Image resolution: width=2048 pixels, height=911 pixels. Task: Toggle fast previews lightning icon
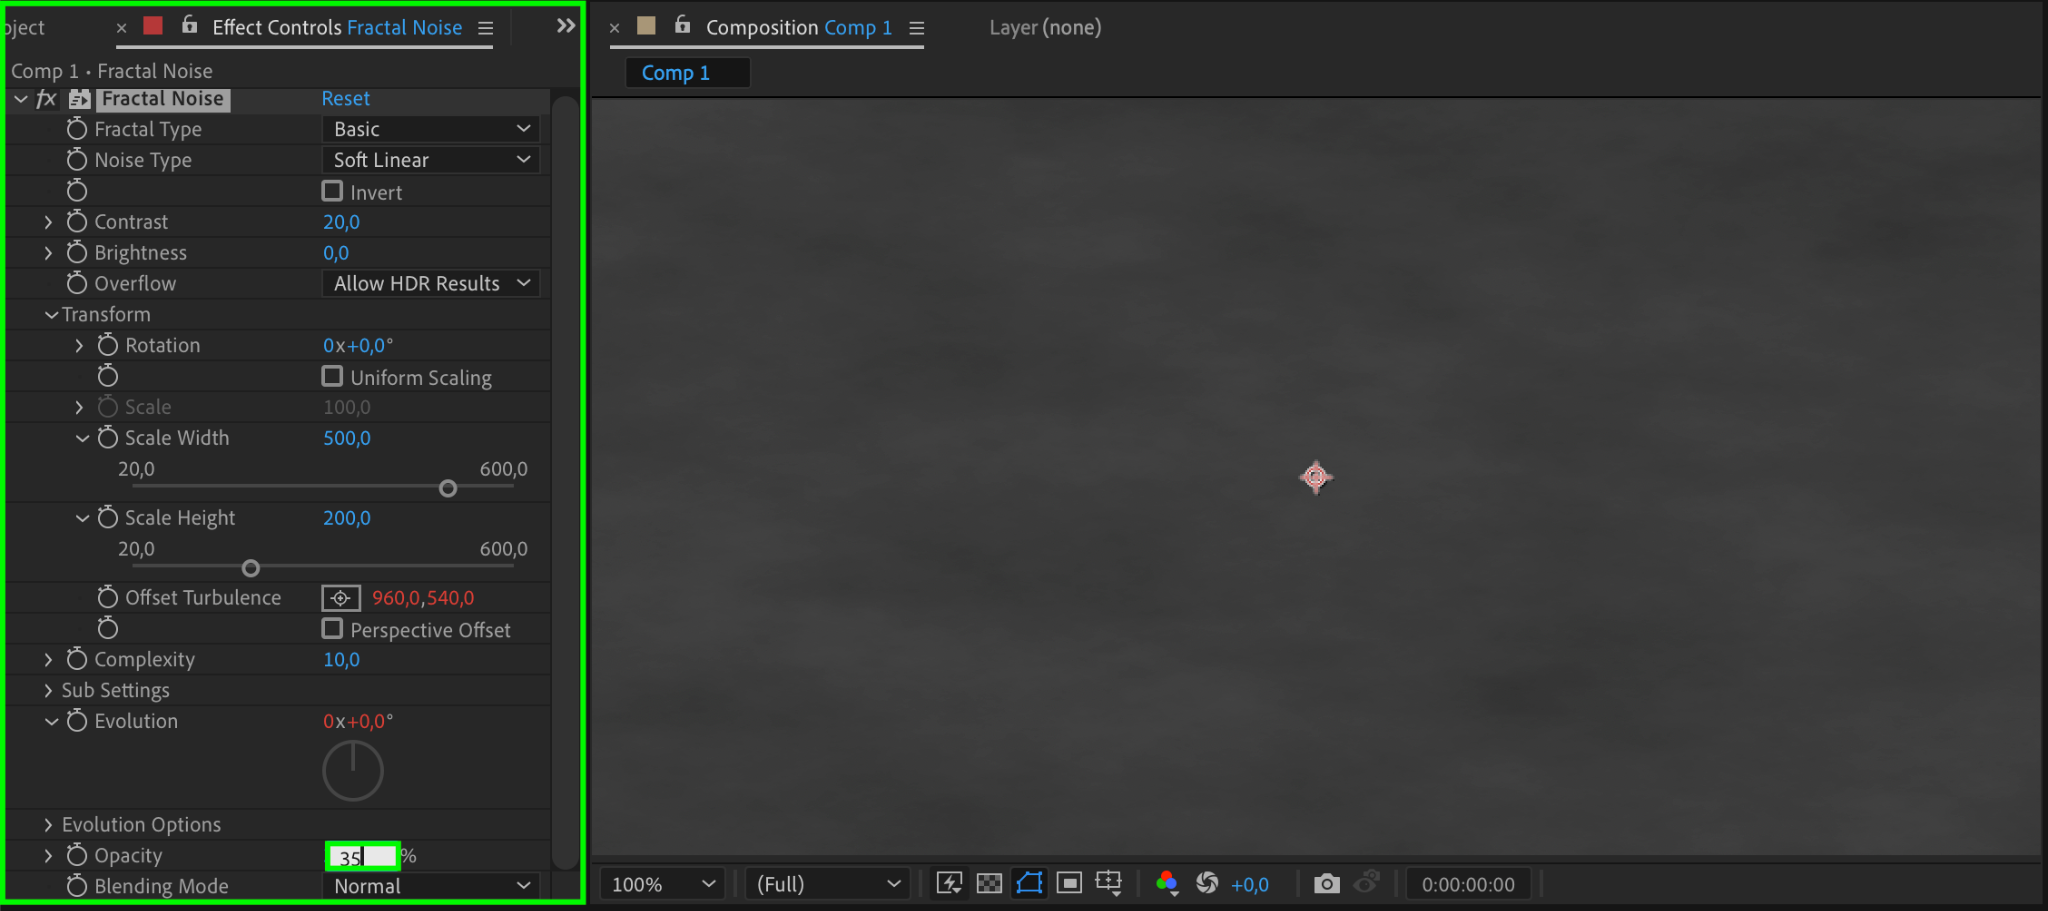pos(949,883)
